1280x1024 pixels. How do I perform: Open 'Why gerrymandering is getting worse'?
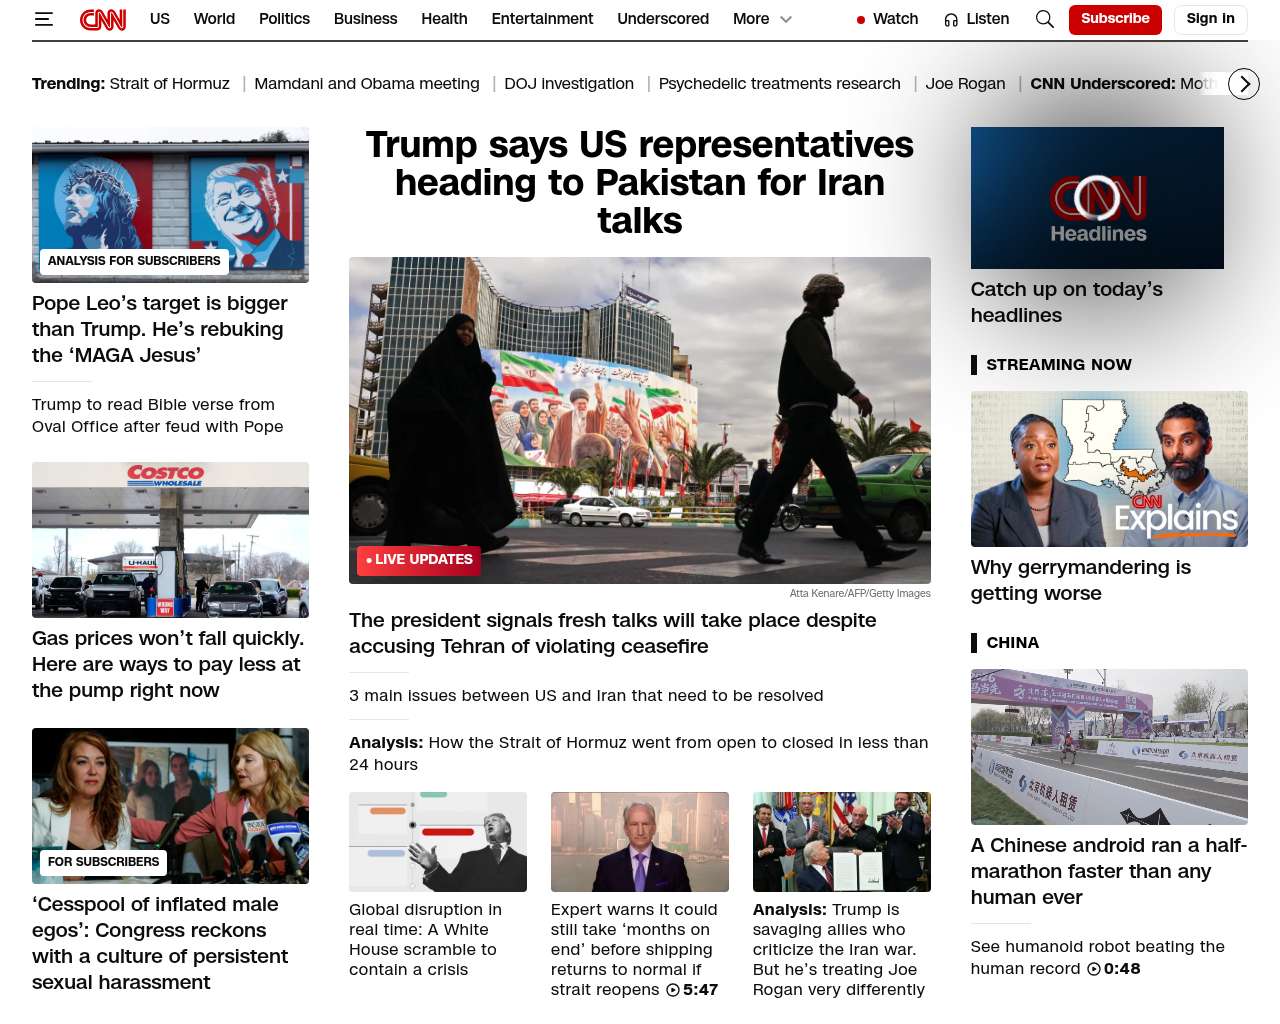[x=1081, y=580]
